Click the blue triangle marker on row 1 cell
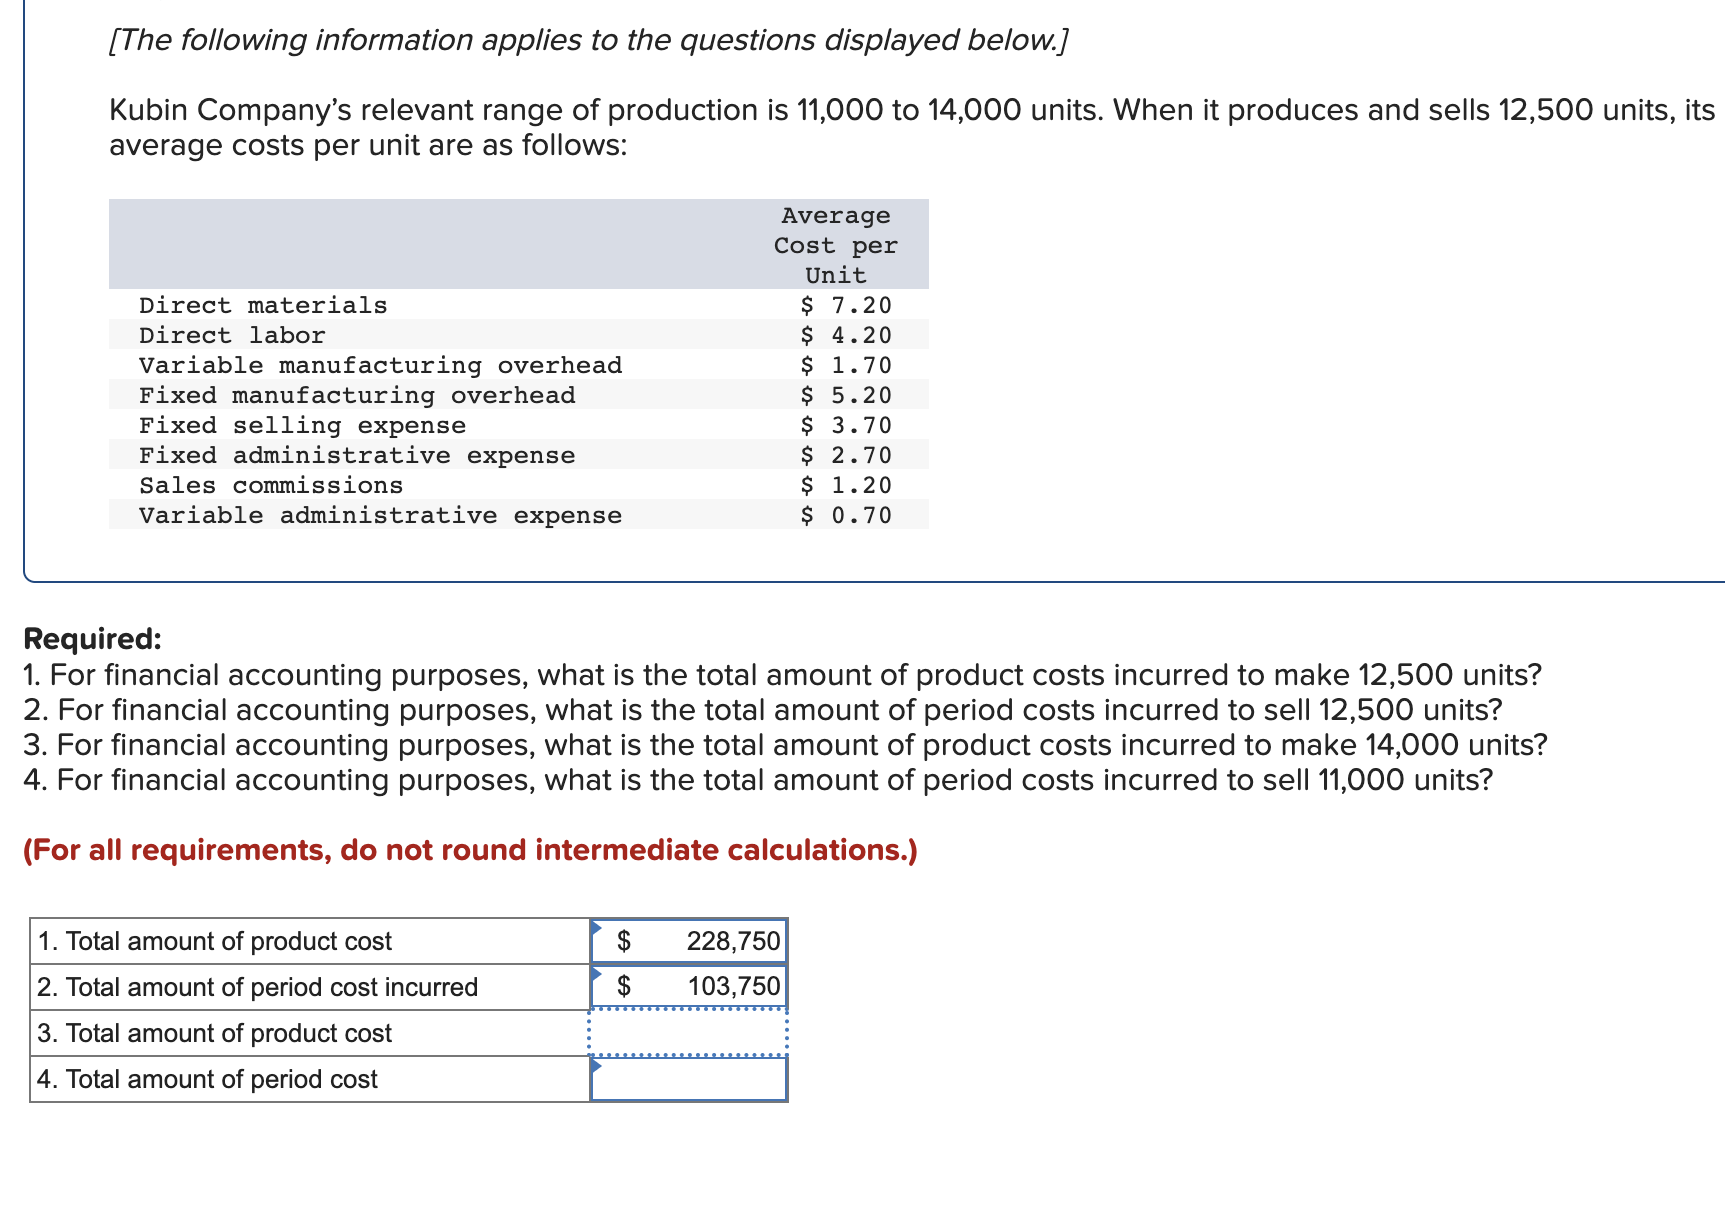 [x=597, y=927]
